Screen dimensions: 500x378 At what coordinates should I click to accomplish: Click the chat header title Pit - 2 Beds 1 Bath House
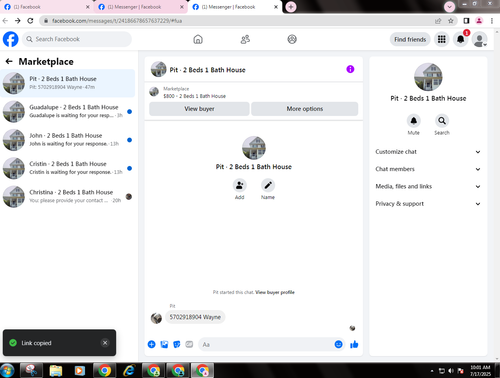click(207, 70)
